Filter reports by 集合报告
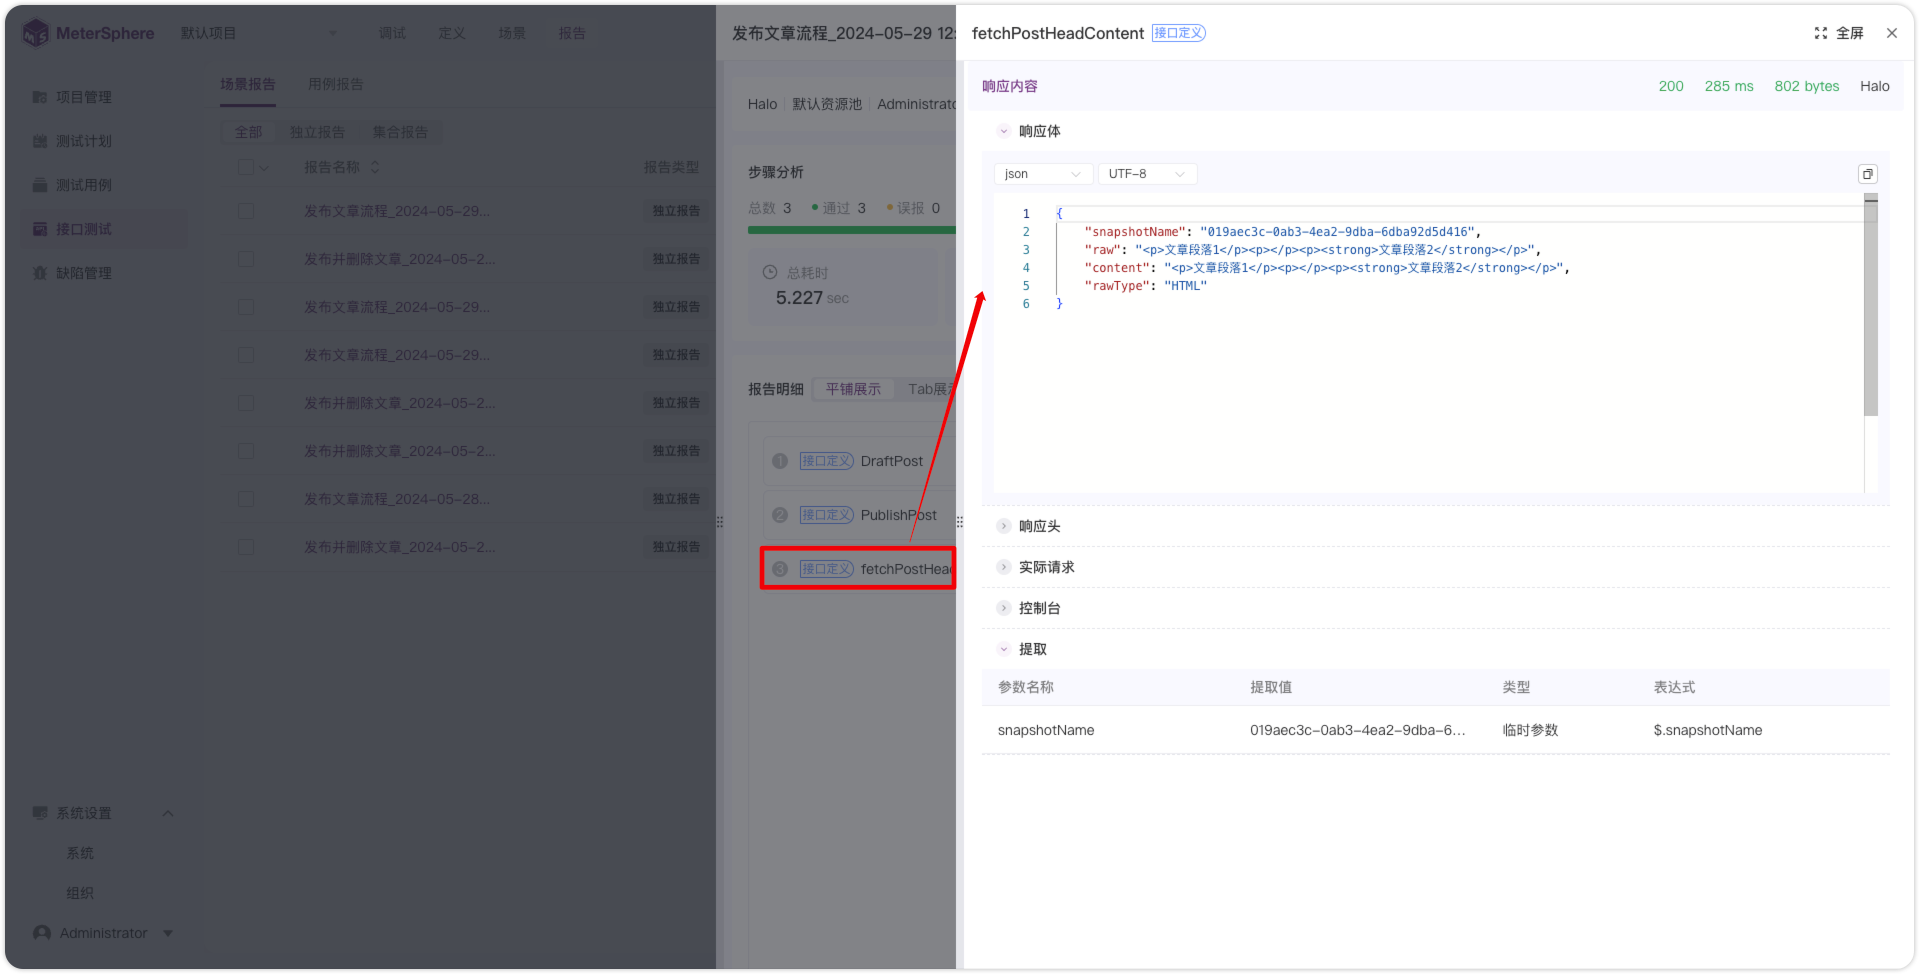Viewport: 1919px width, 974px height. [x=400, y=132]
